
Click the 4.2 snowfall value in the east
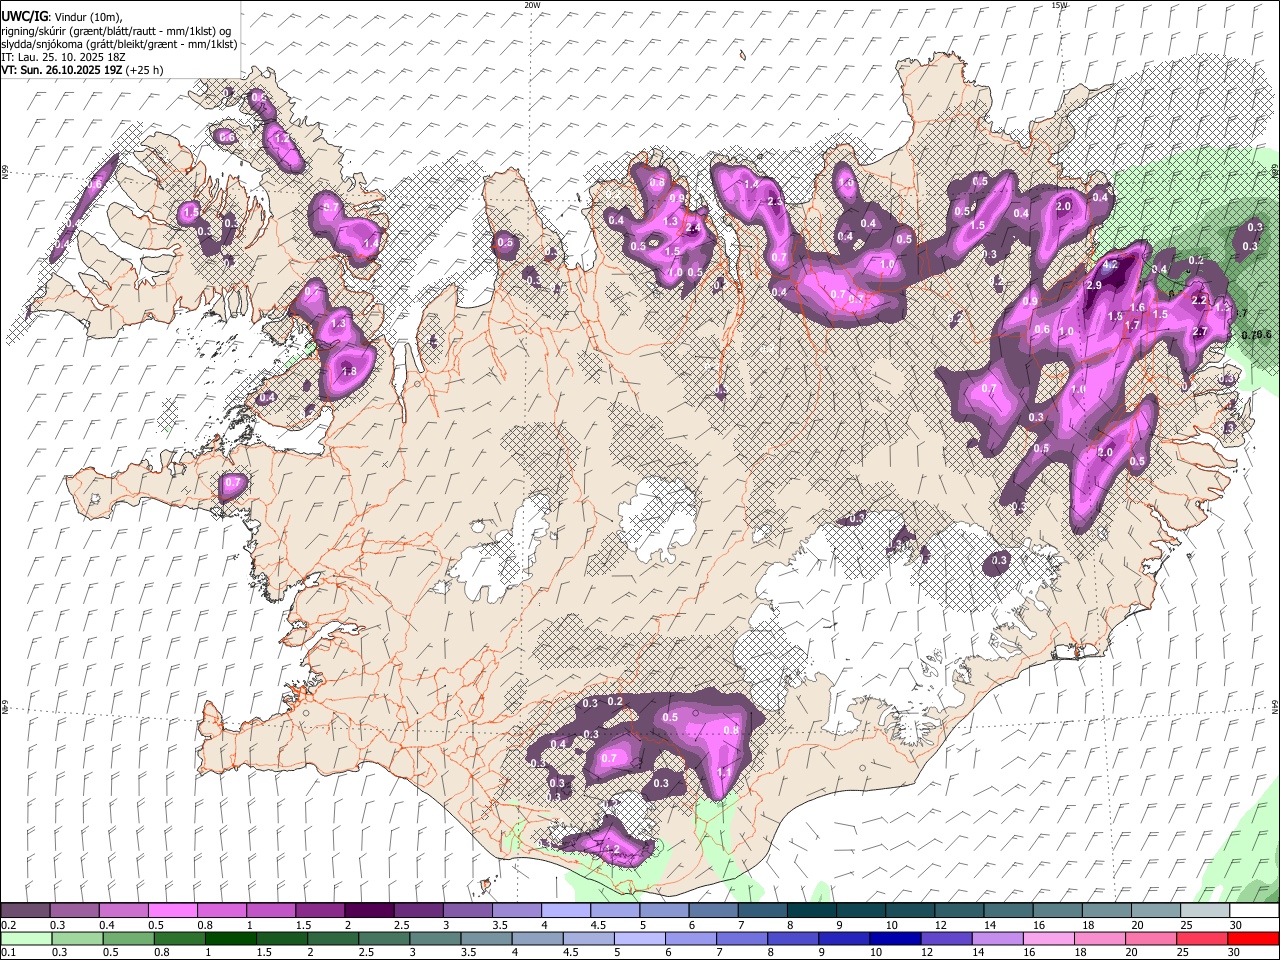(x=1108, y=265)
